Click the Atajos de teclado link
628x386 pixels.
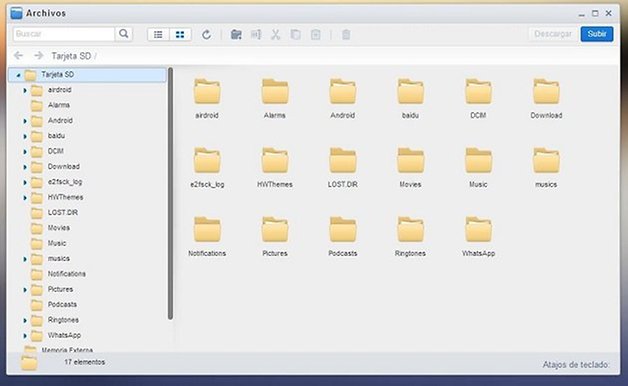click(x=576, y=365)
